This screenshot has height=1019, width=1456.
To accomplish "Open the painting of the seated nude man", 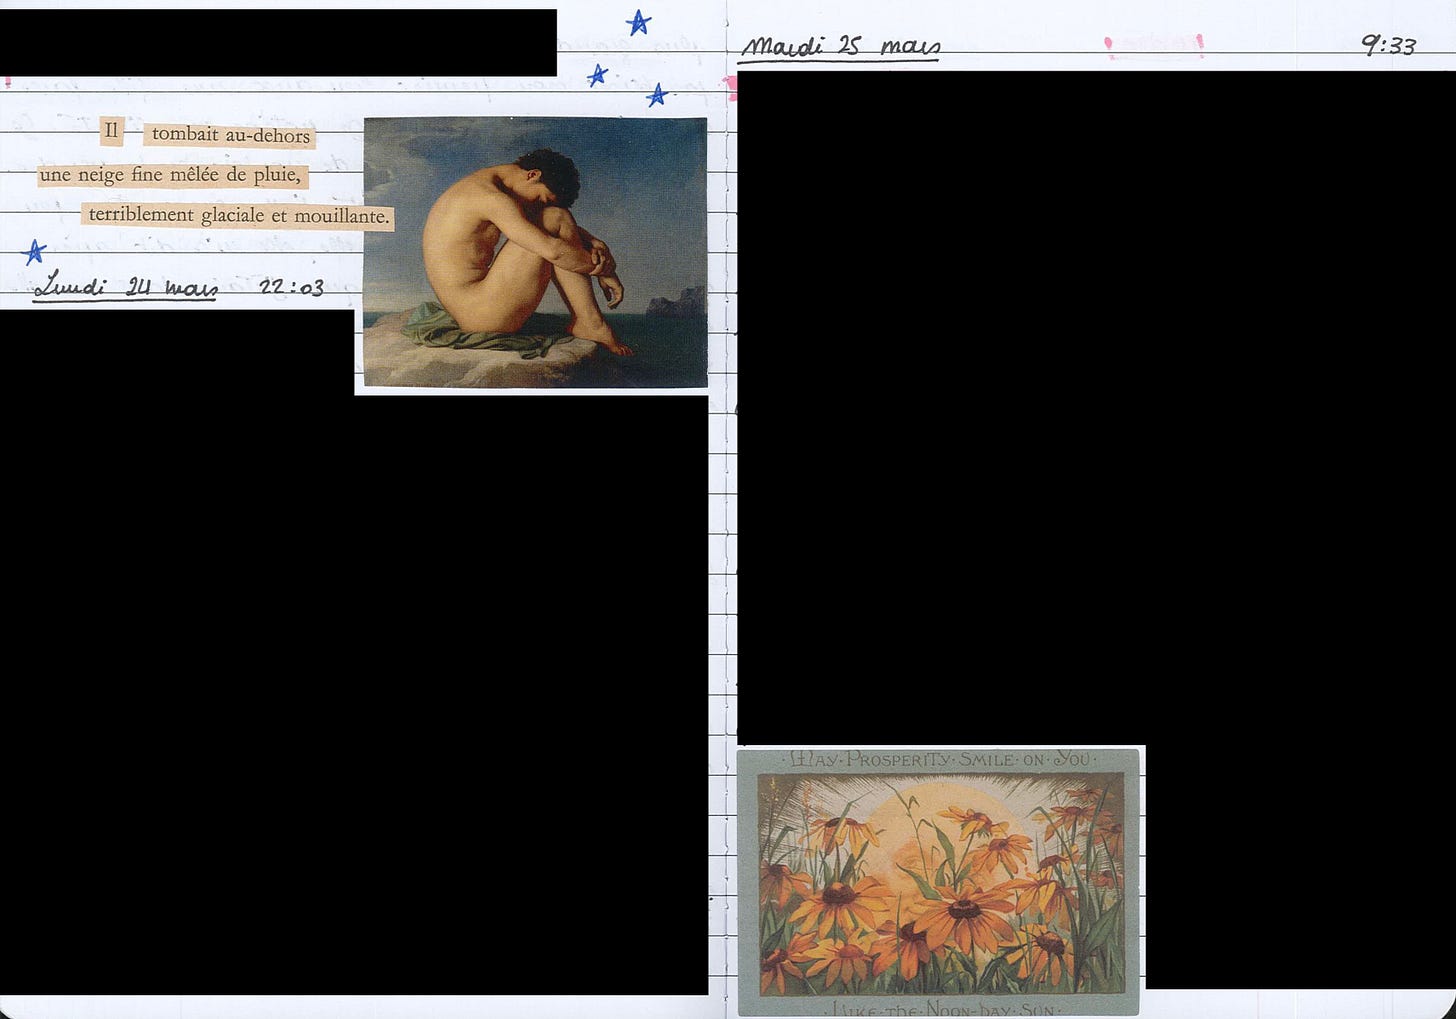I will tap(535, 252).
